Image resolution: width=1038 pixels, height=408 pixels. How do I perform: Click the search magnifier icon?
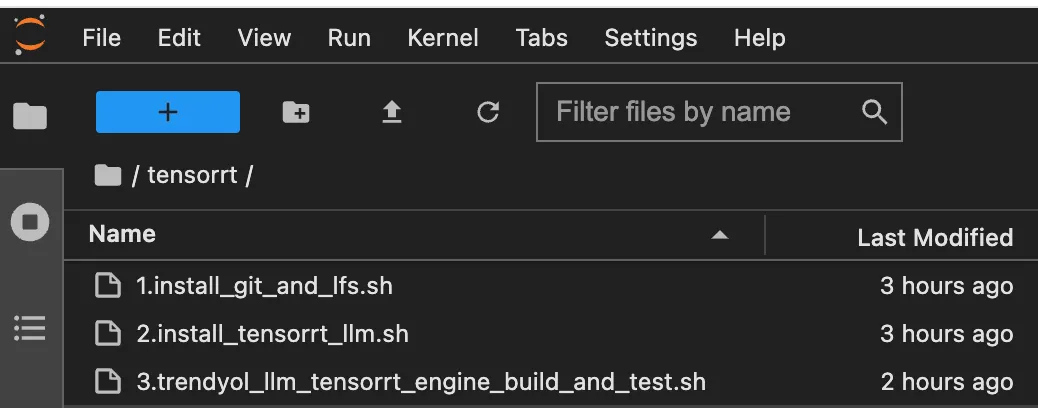click(874, 112)
